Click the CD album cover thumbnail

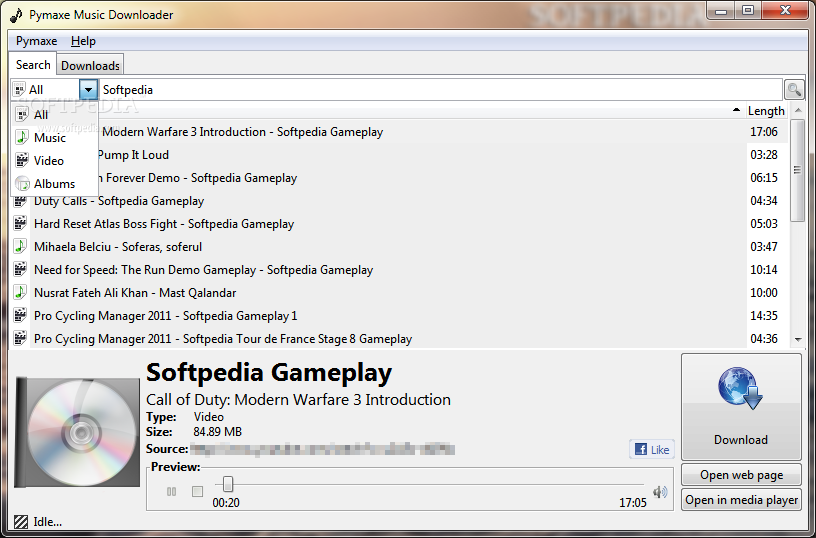[77, 432]
